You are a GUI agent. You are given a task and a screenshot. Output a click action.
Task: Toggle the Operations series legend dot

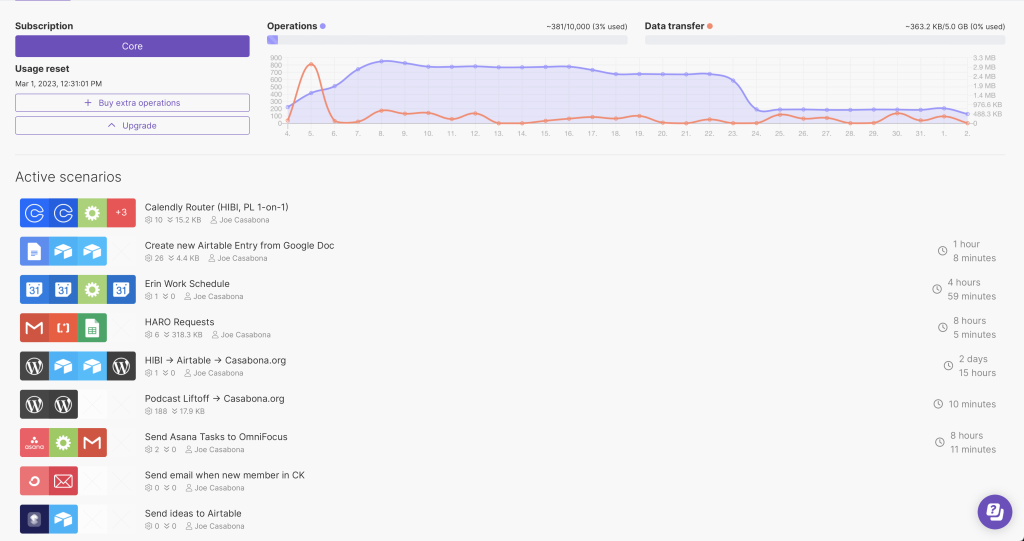pyautogui.click(x=323, y=26)
